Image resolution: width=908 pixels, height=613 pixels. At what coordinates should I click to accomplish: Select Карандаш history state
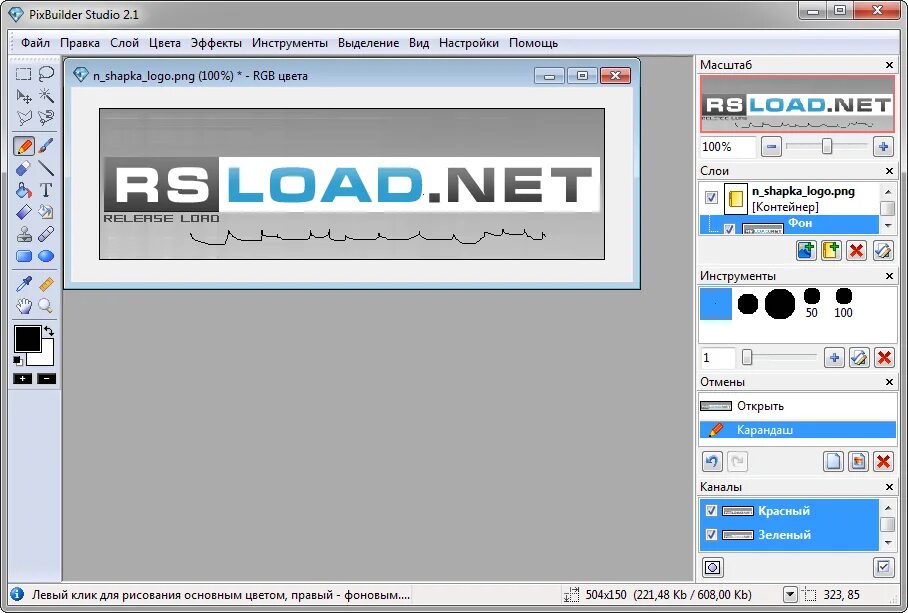click(797, 430)
